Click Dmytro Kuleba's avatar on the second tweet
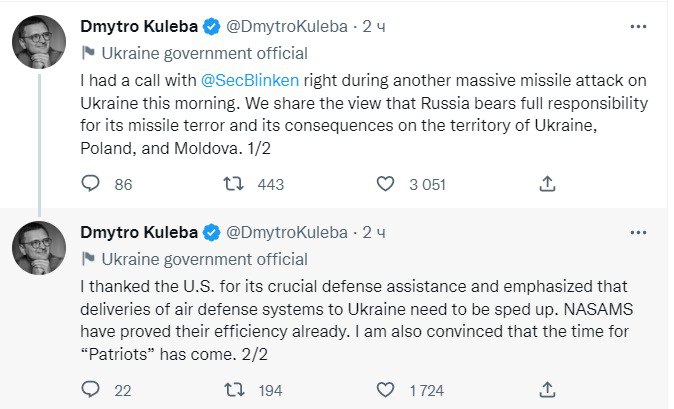Viewport: 674px width, 409px height. point(40,249)
